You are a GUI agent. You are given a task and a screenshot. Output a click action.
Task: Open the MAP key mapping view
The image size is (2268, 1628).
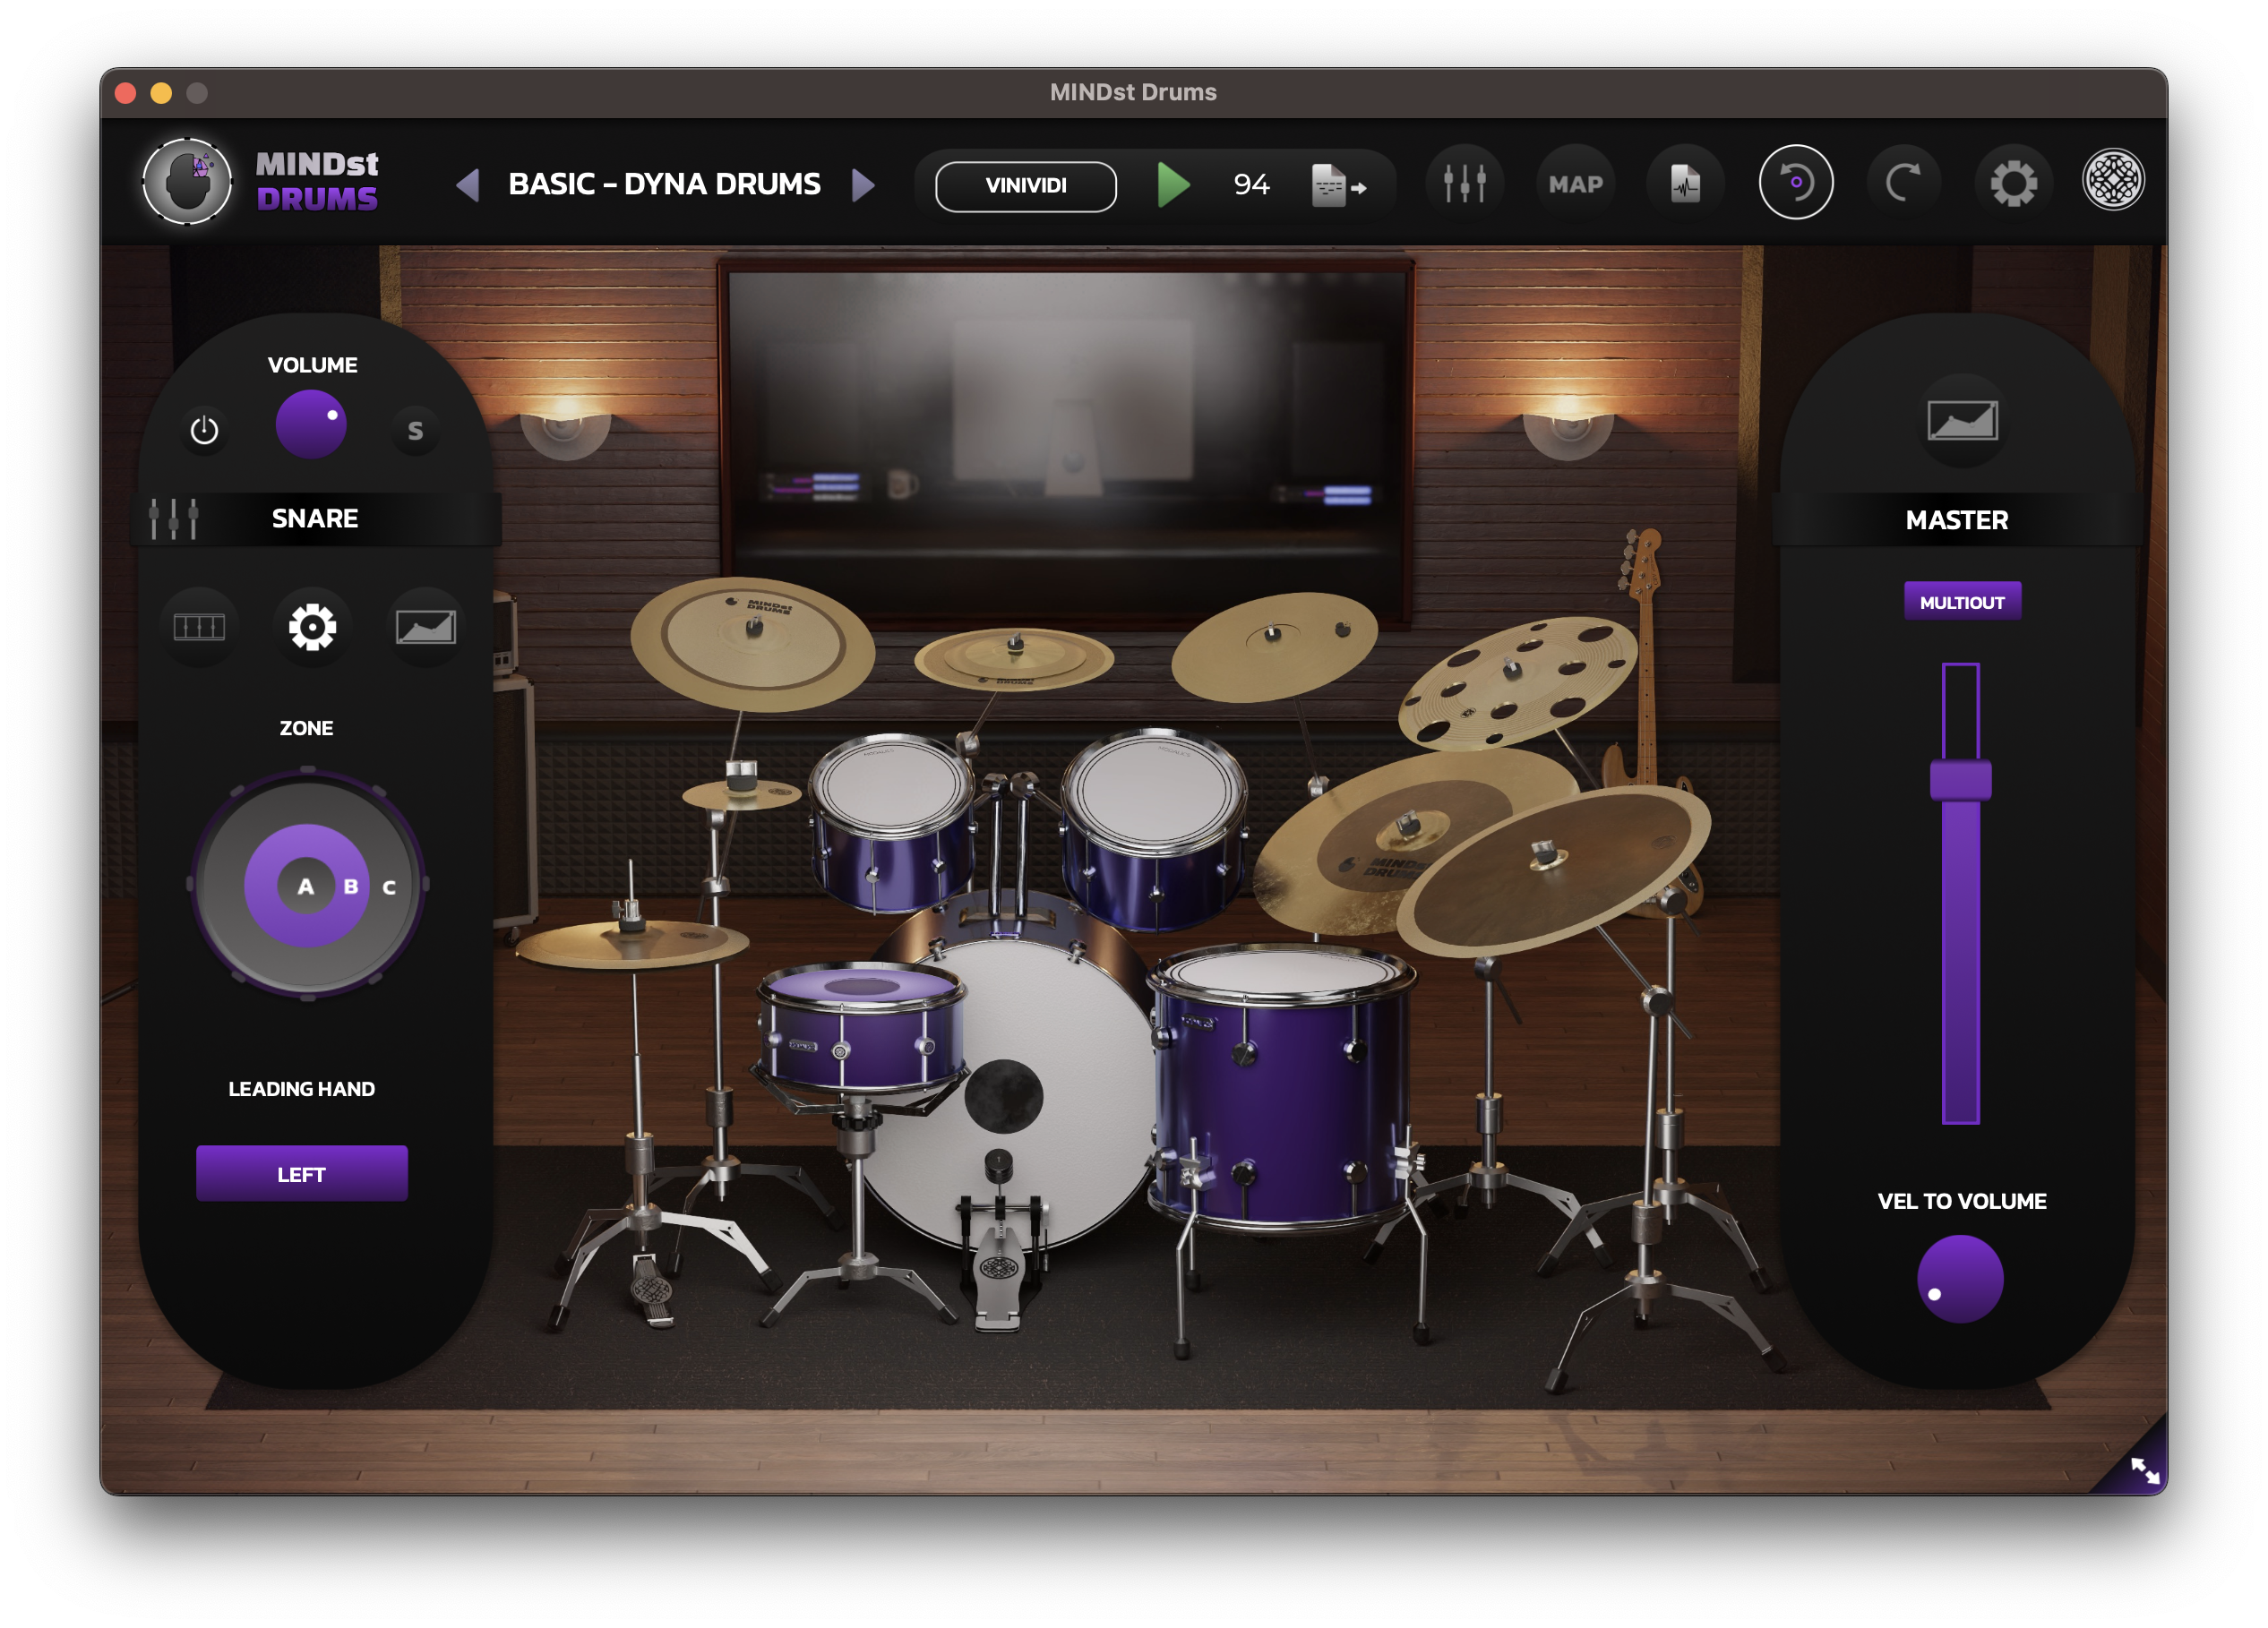point(1575,184)
